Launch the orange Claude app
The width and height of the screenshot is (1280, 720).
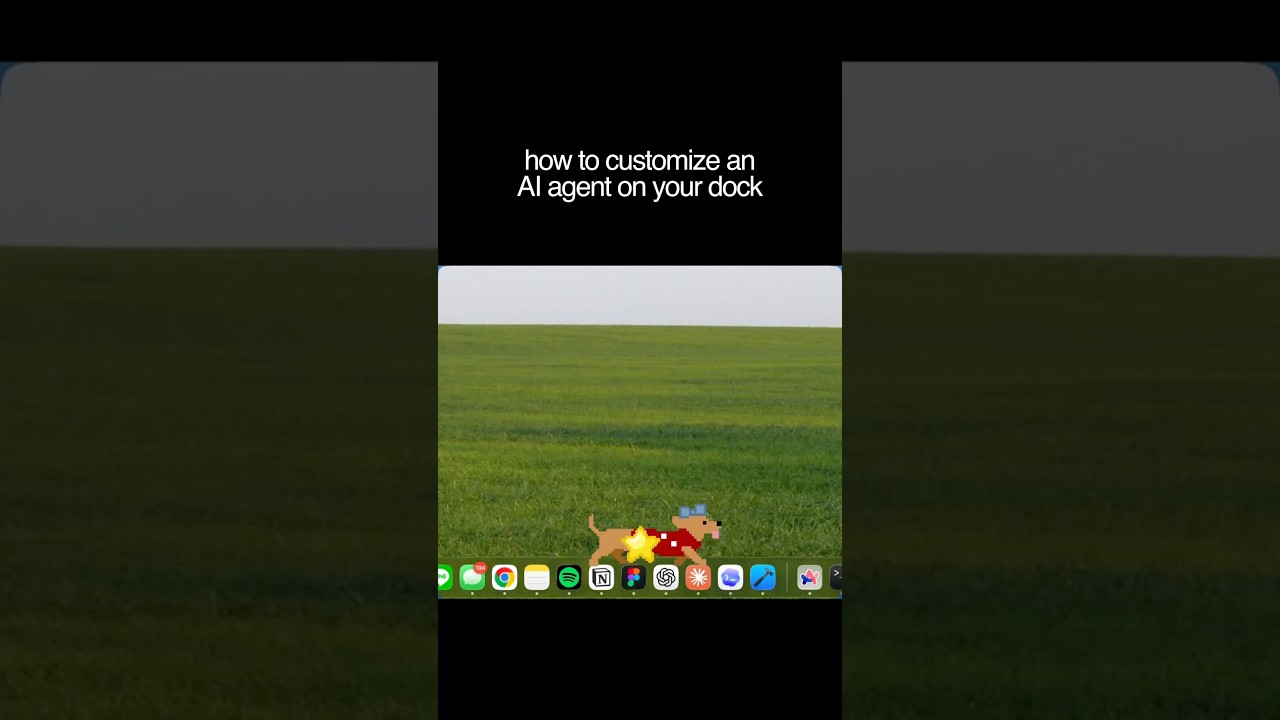(x=698, y=577)
